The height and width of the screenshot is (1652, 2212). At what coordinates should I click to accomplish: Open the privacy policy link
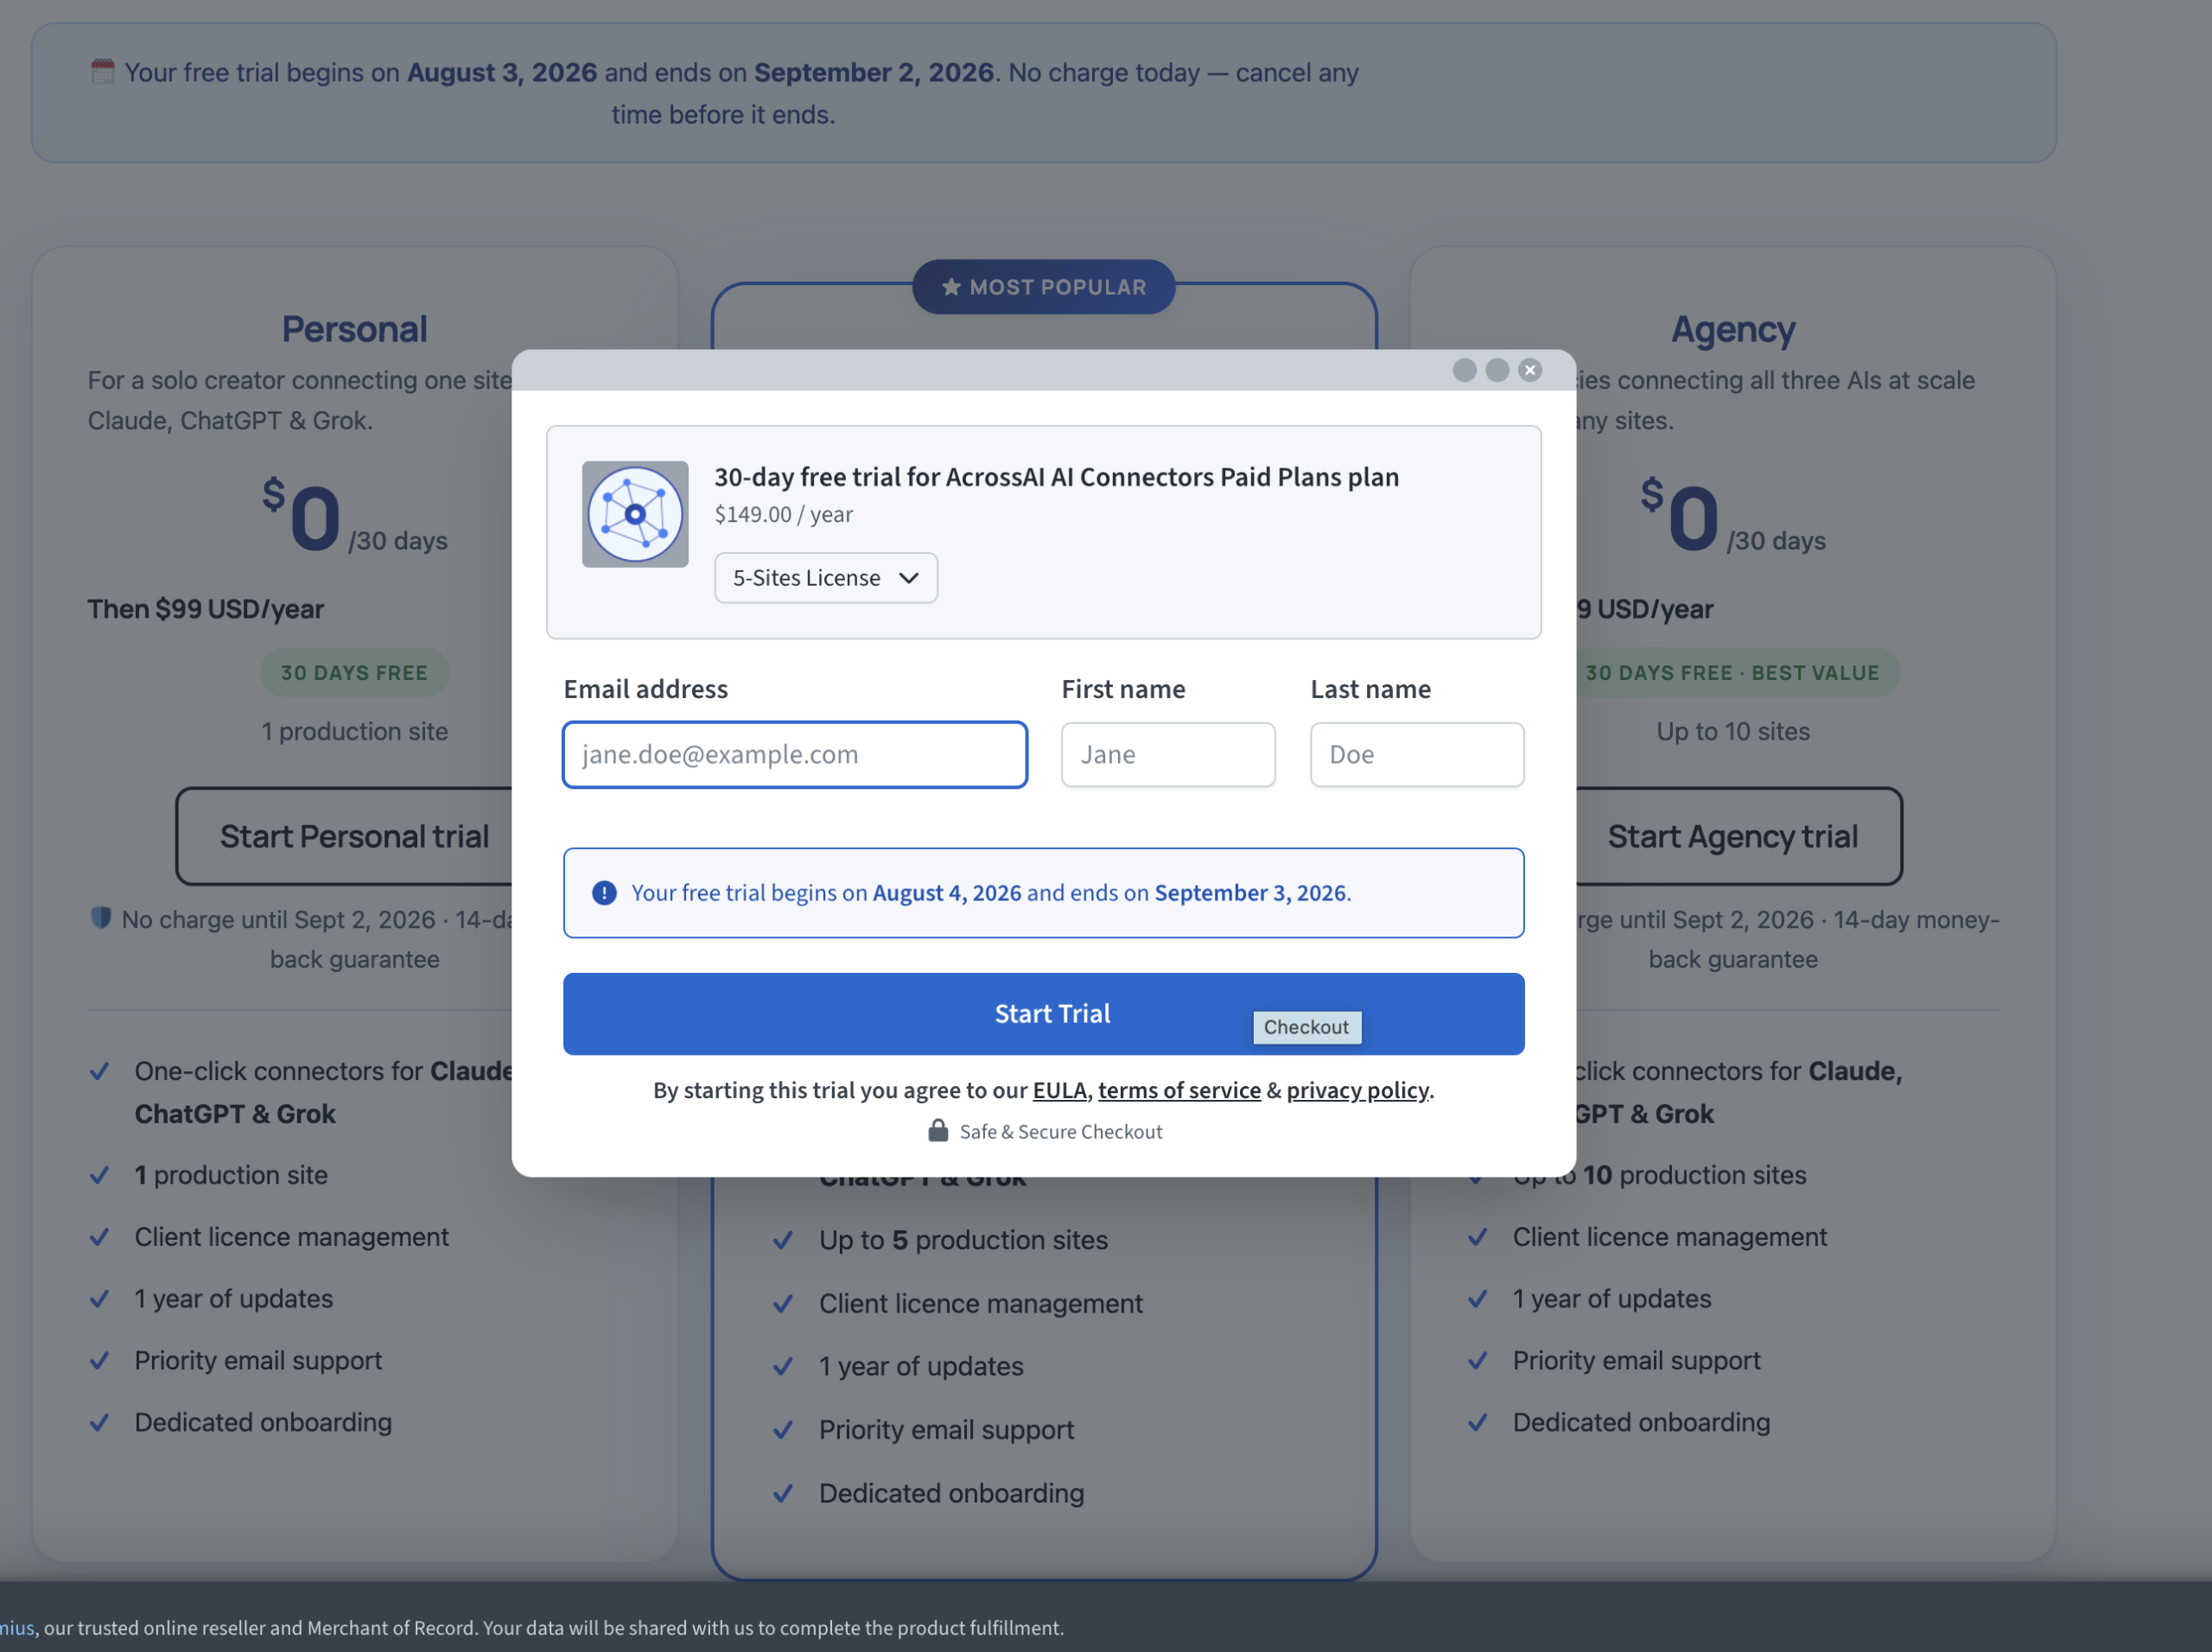(x=1357, y=1090)
